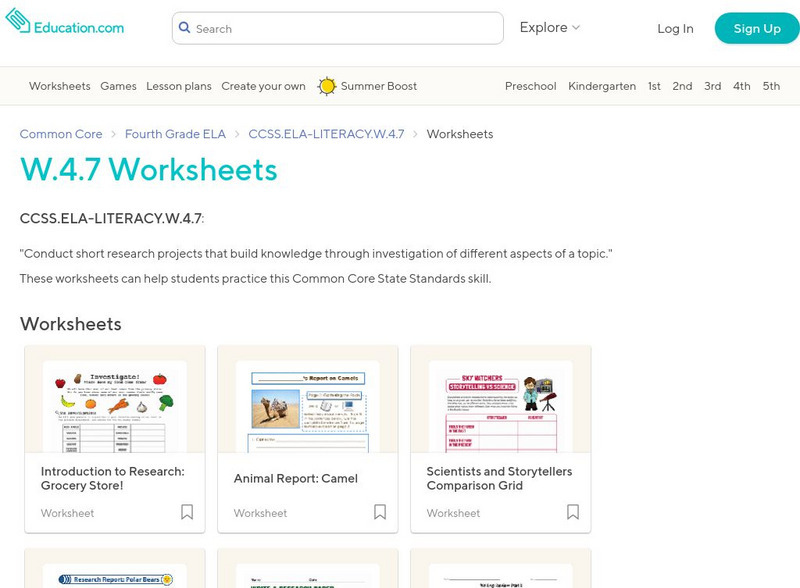This screenshot has height=588, width=800.
Task: Select the 3rd grade link
Action: point(713,86)
